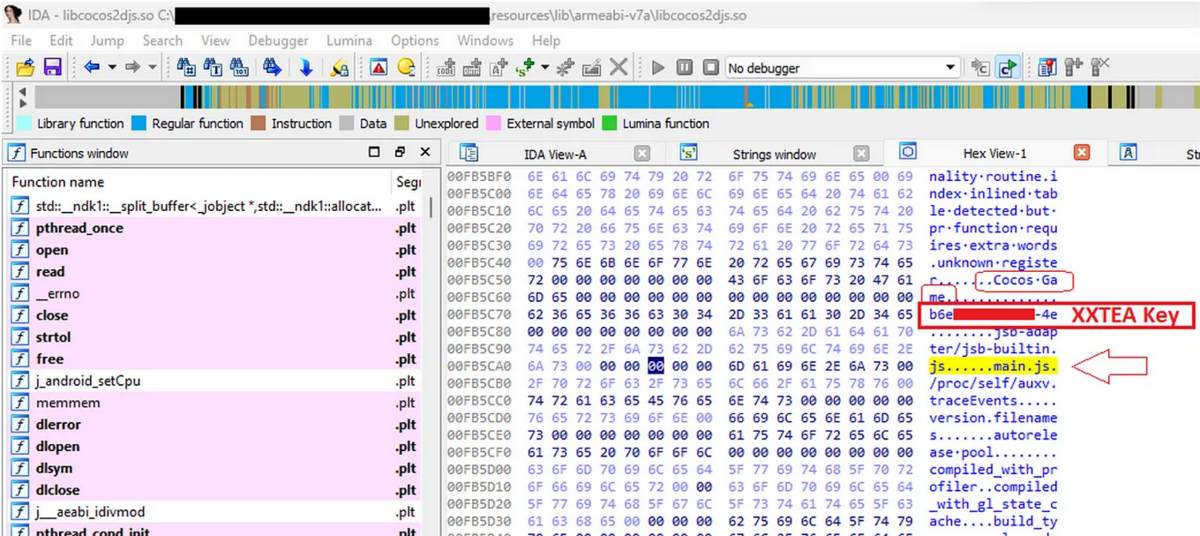Open the Debugger menu
Screen dimensions: 1200x536
(x=278, y=41)
